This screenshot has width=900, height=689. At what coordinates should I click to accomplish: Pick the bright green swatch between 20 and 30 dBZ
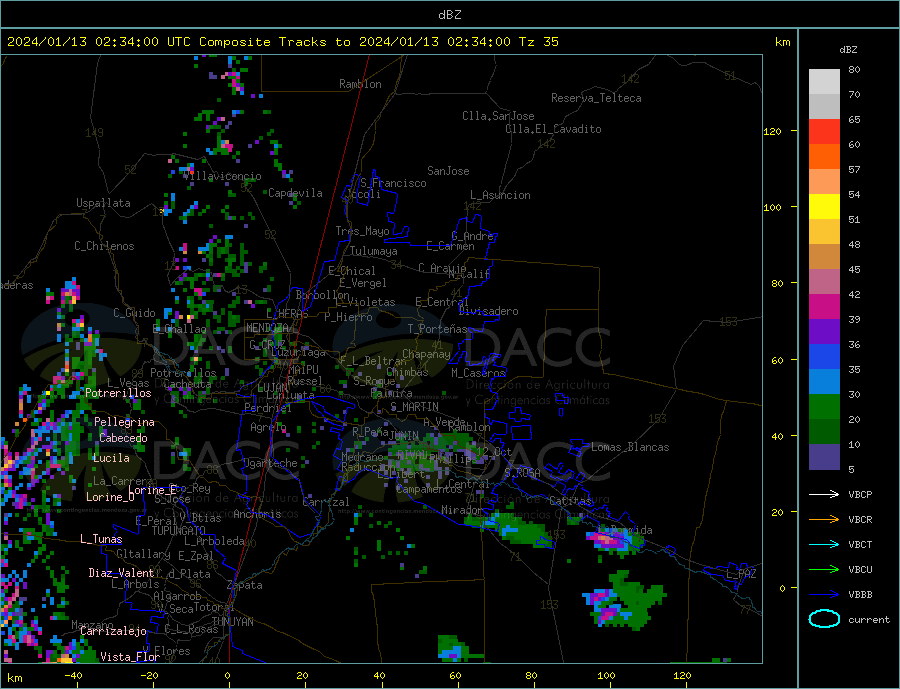[x=824, y=407]
